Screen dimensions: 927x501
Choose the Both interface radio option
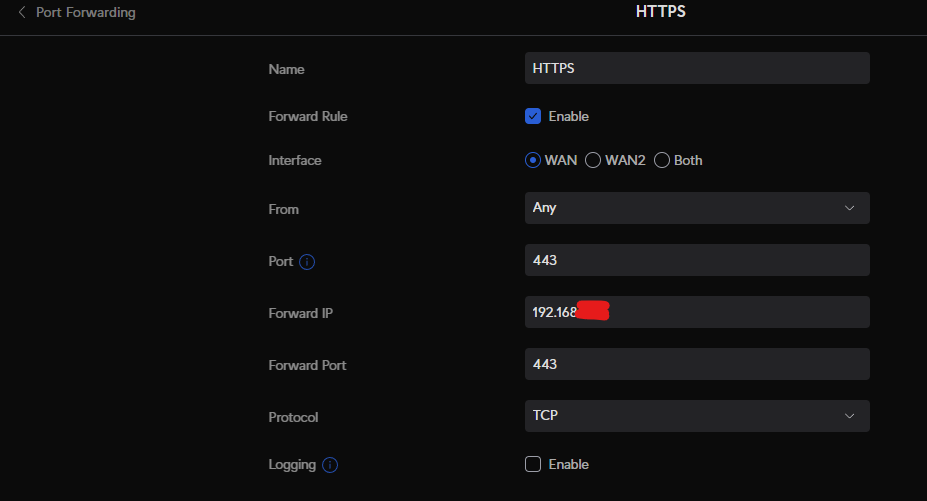[x=662, y=160]
